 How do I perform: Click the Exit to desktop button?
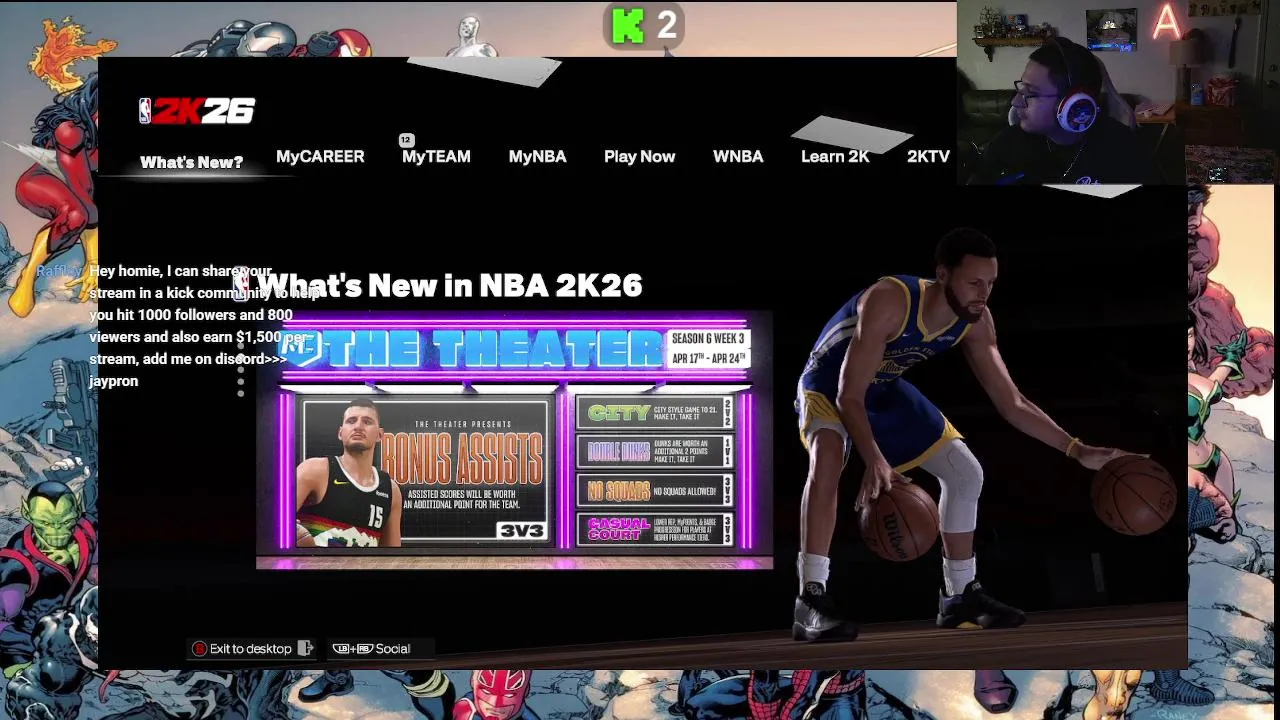[253, 648]
